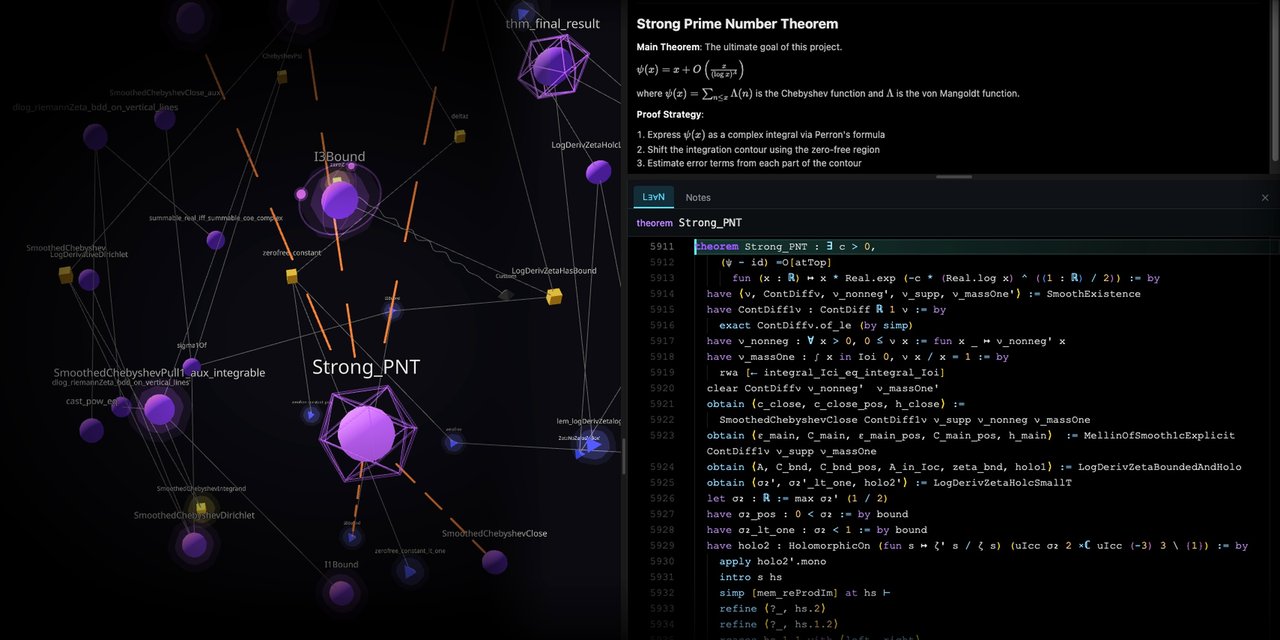Click the play icon beside the ZetaNoZeros label
This screenshot has width=1280, height=640.
(580, 453)
